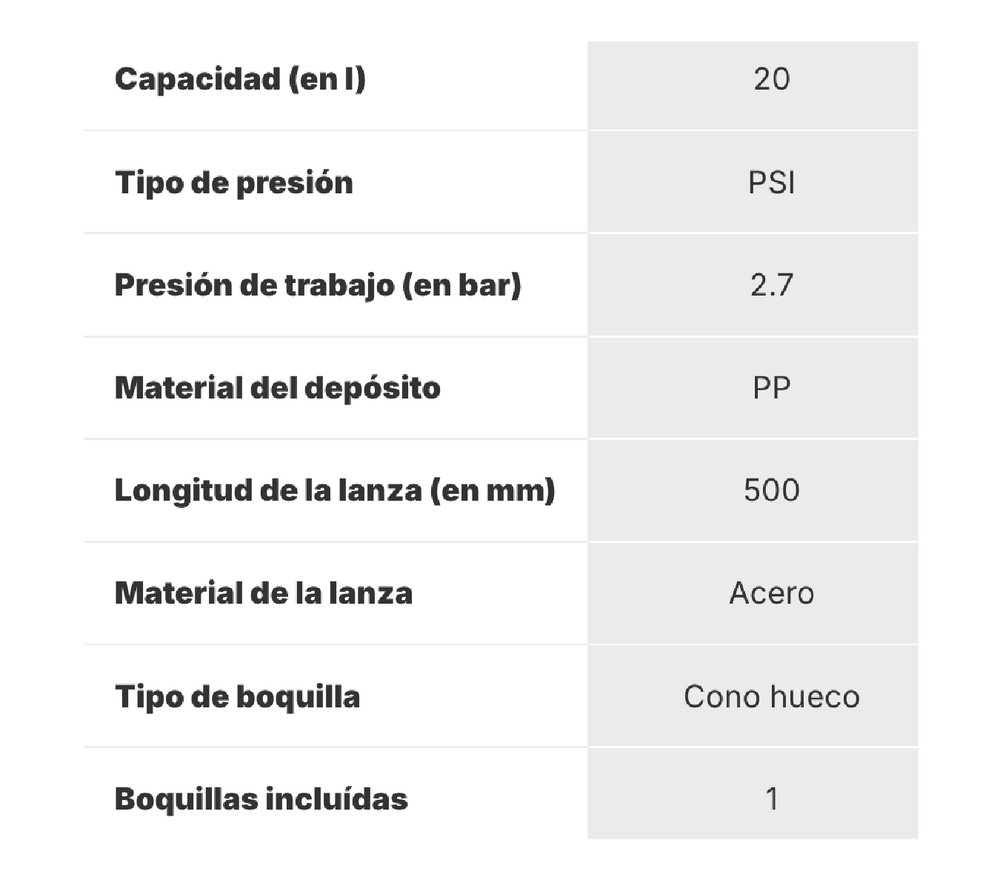Image resolution: width=1000 pixels, height=880 pixels.
Task: Select the capacity value 20
Action: click(x=771, y=79)
